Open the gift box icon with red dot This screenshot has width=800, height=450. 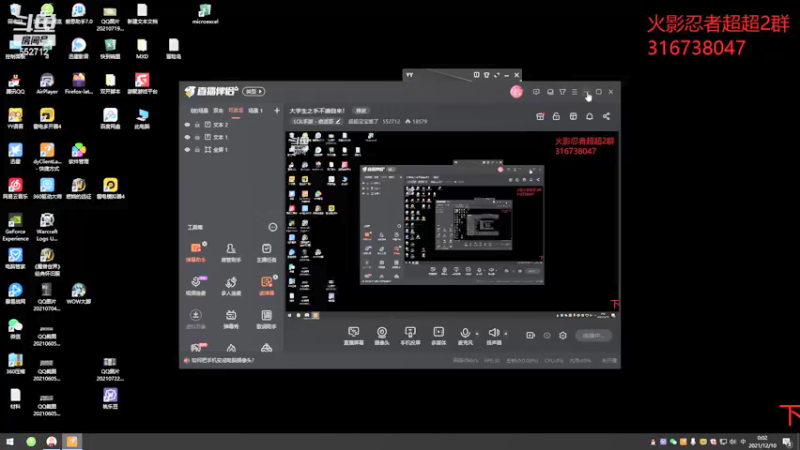click(x=540, y=116)
